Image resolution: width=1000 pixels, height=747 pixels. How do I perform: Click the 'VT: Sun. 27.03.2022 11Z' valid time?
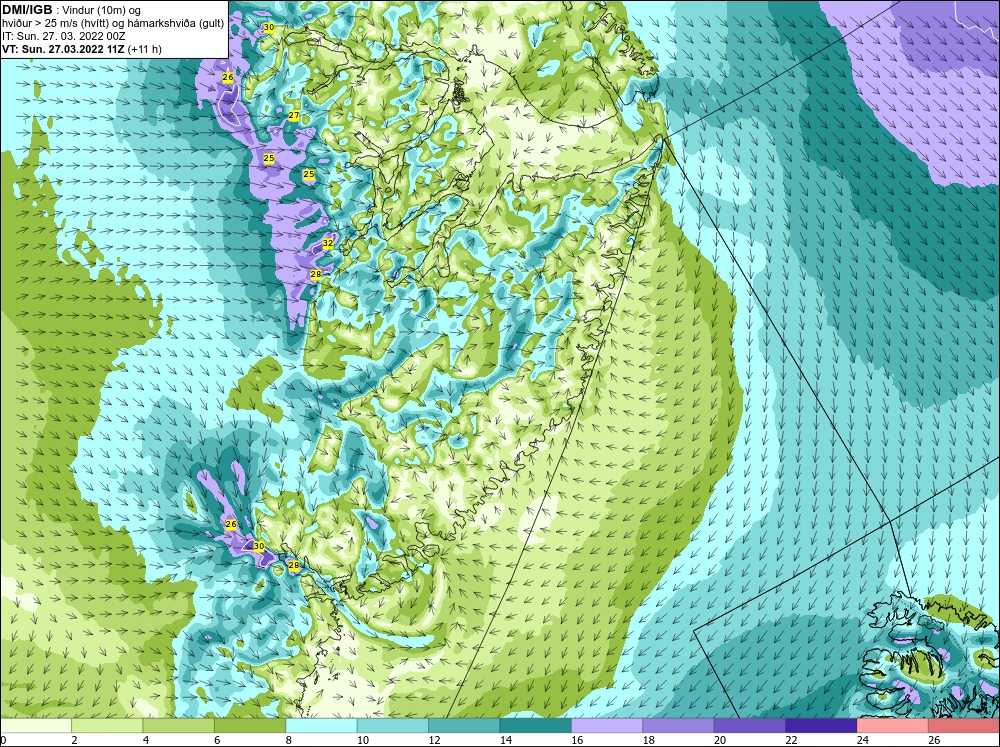(x=64, y=49)
